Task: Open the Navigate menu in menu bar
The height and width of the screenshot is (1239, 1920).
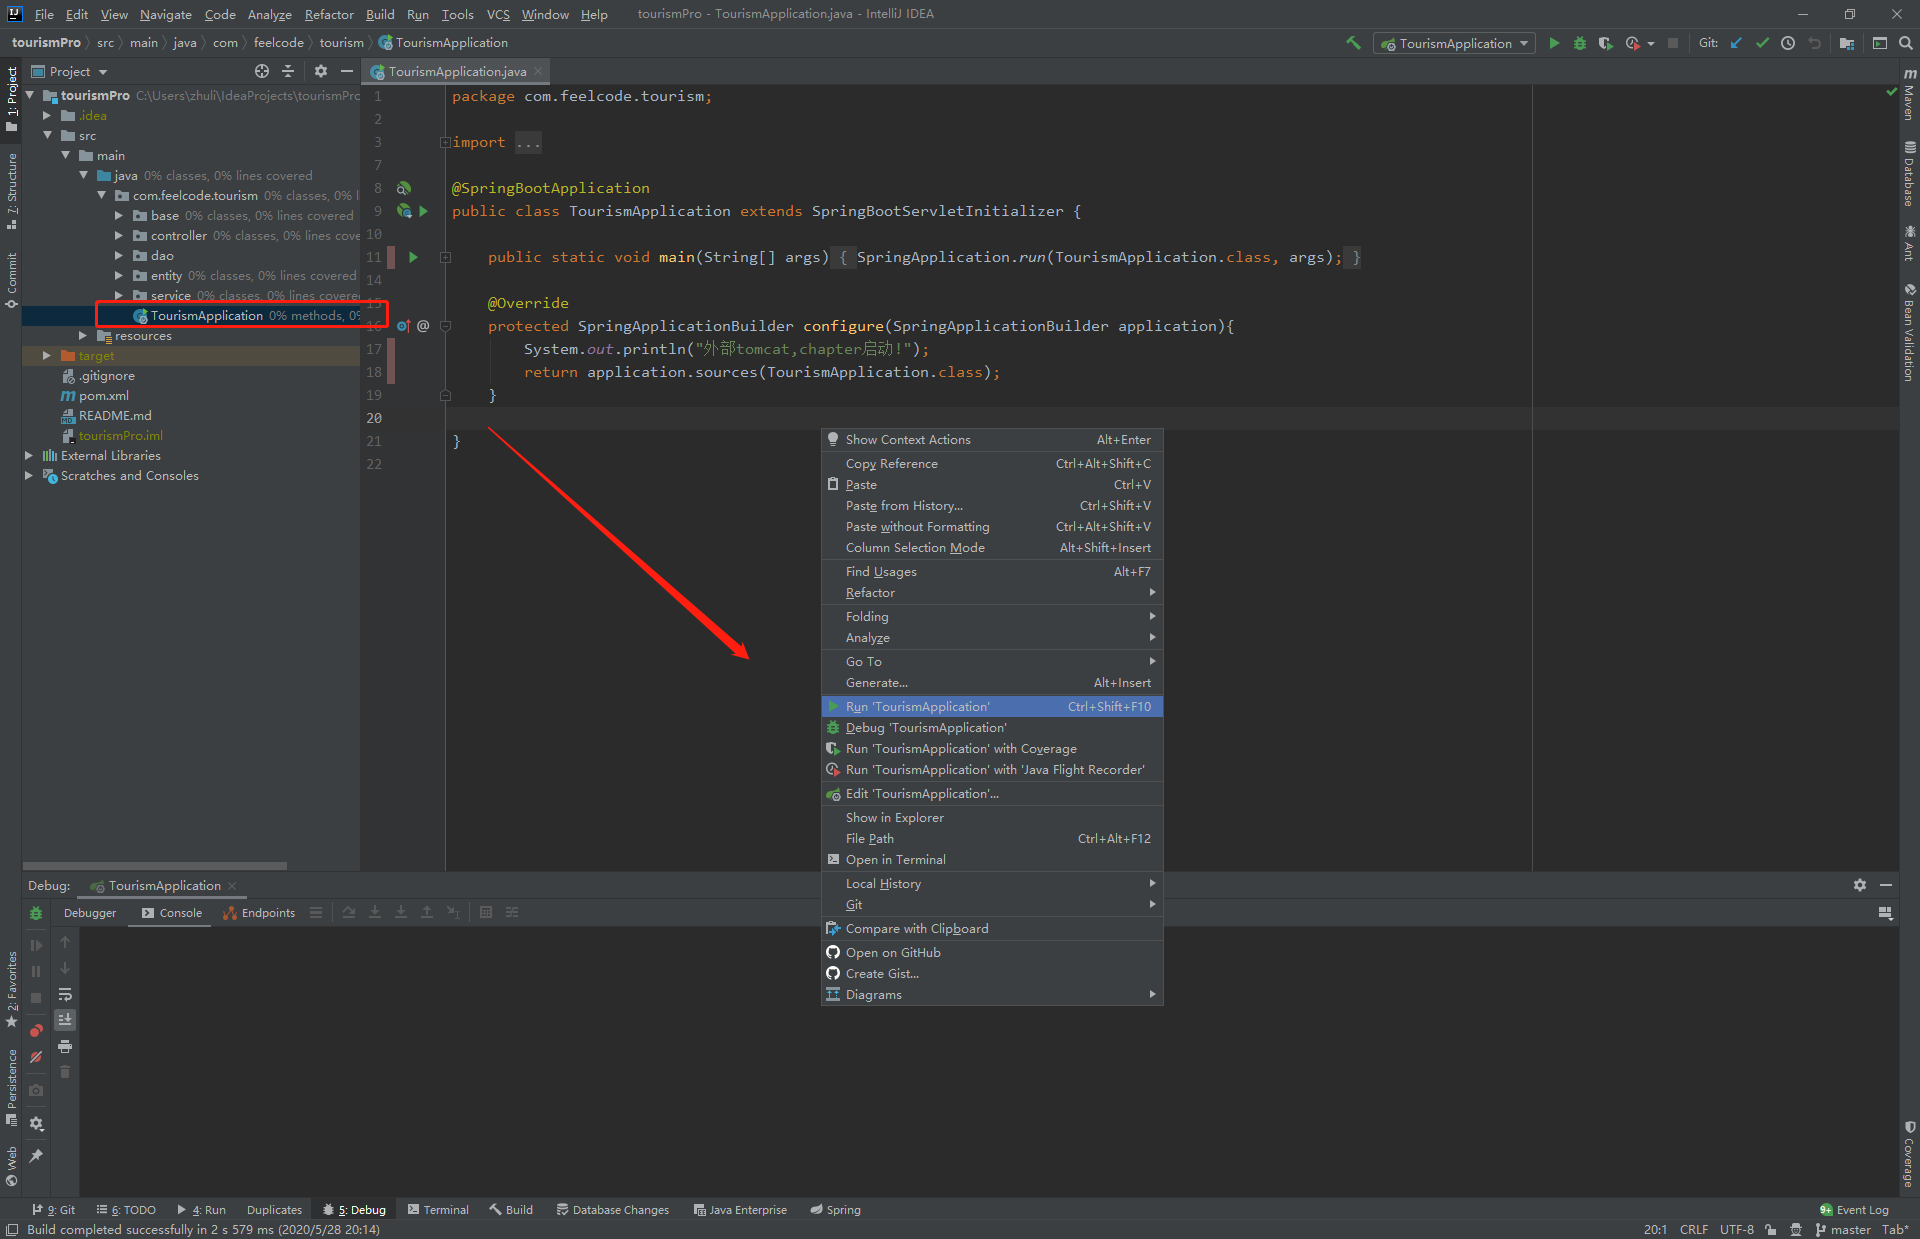Action: [165, 14]
